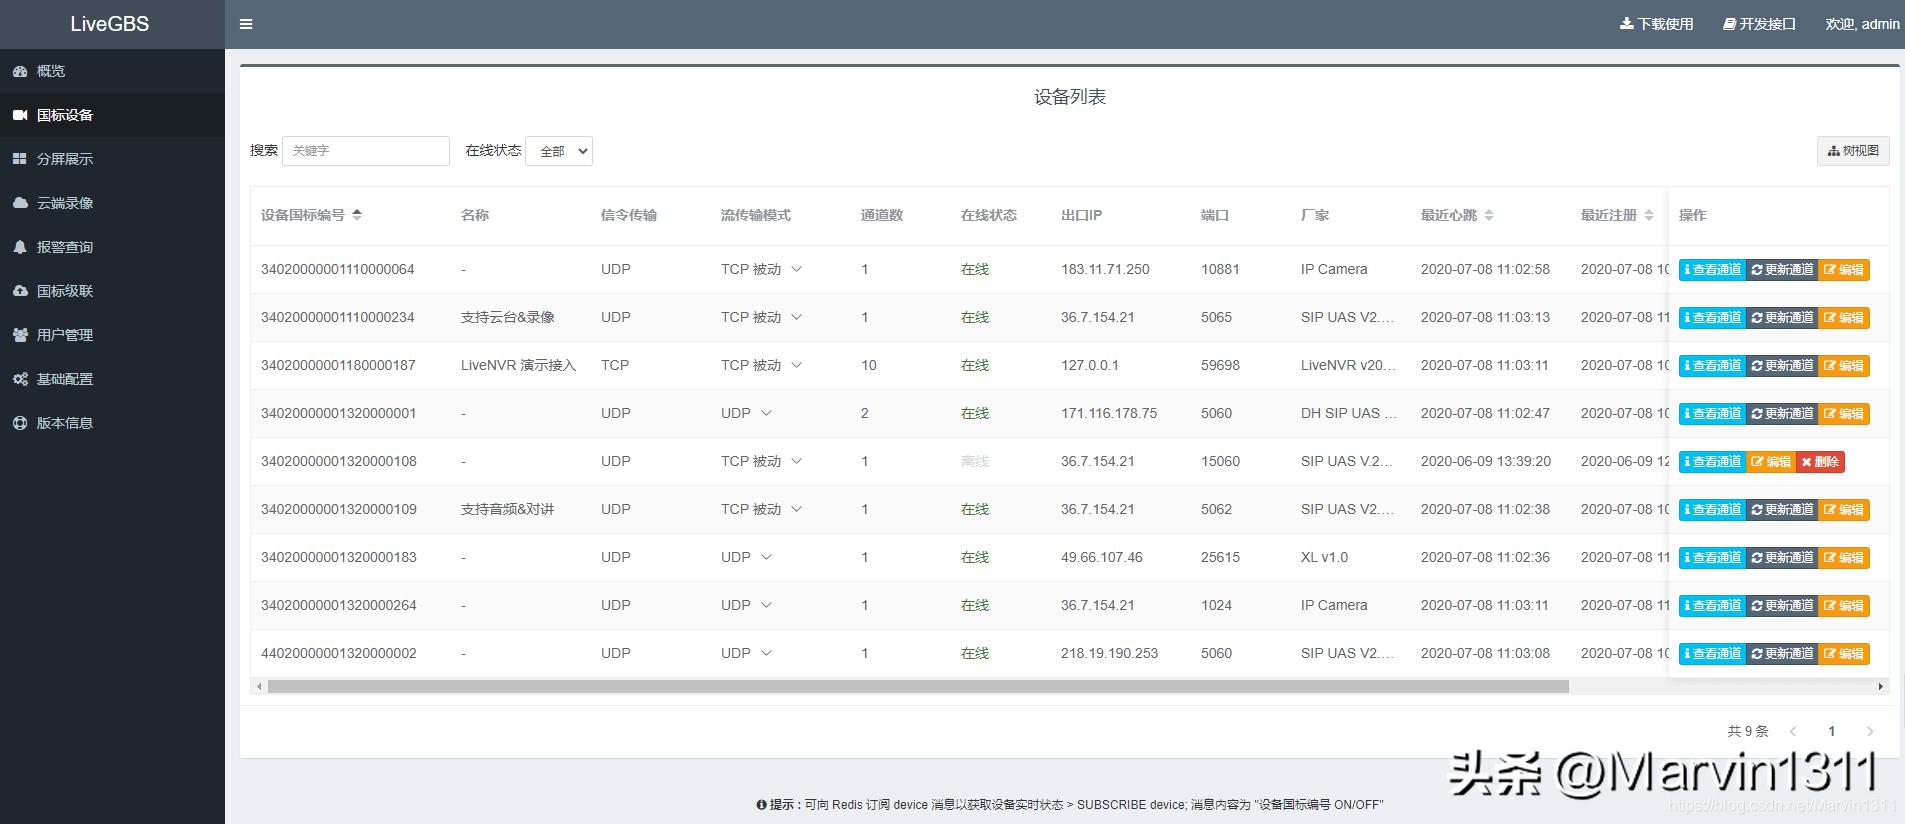Click the scrollbar left arrow
Image resolution: width=1905 pixels, height=824 pixels.
[259, 686]
